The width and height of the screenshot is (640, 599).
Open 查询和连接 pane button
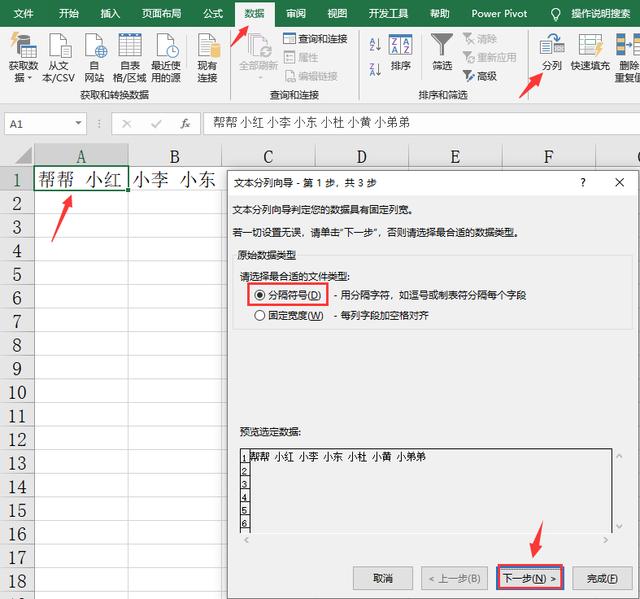point(315,39)
